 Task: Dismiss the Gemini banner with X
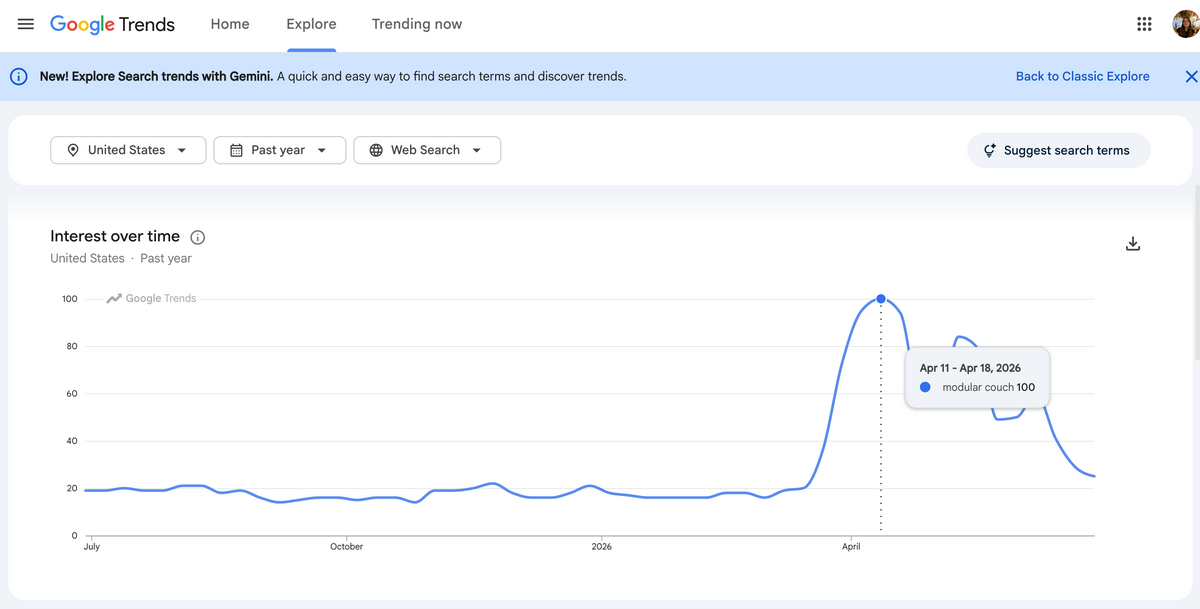coord(1191,76)
